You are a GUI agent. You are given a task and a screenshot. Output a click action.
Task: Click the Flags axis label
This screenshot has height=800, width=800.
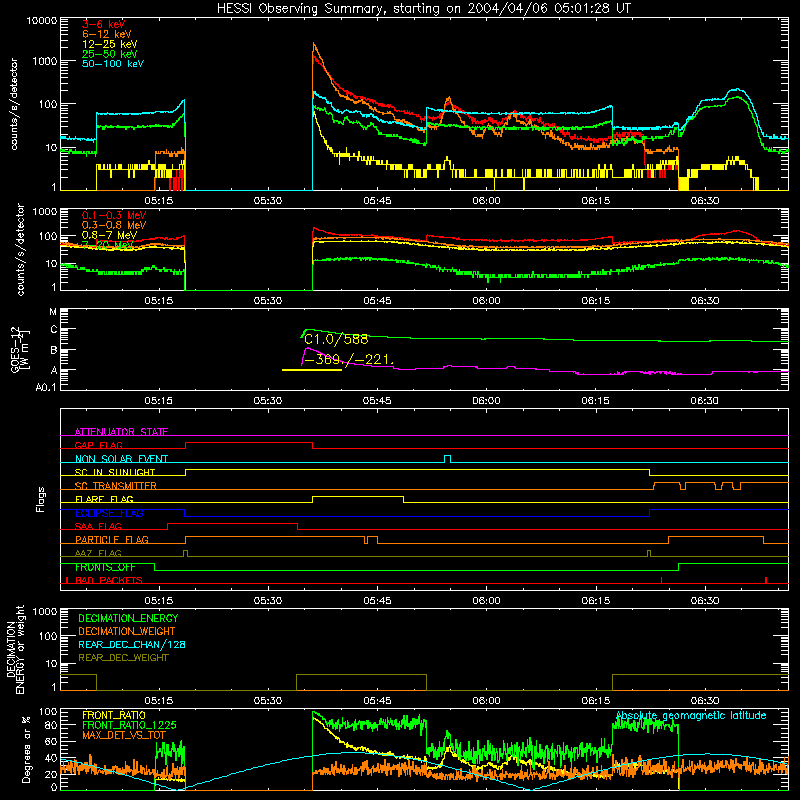tap(41, 499)
